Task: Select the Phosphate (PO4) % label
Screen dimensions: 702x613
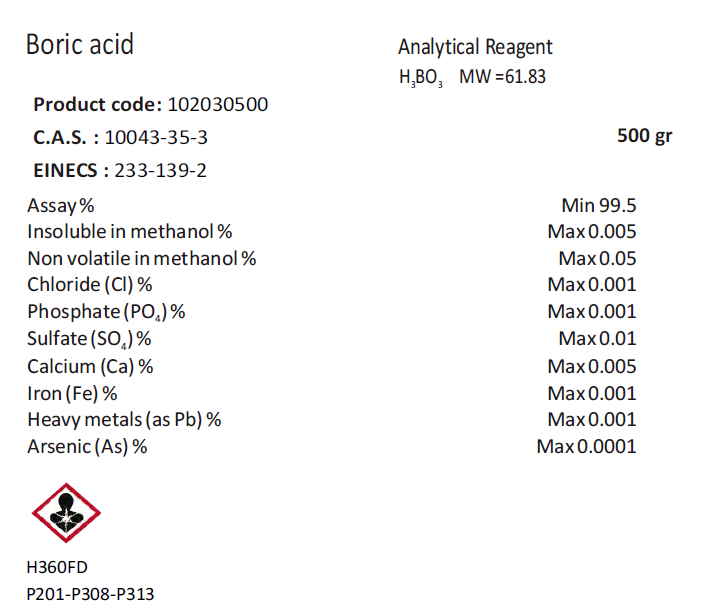Action: tap(106, 311)
